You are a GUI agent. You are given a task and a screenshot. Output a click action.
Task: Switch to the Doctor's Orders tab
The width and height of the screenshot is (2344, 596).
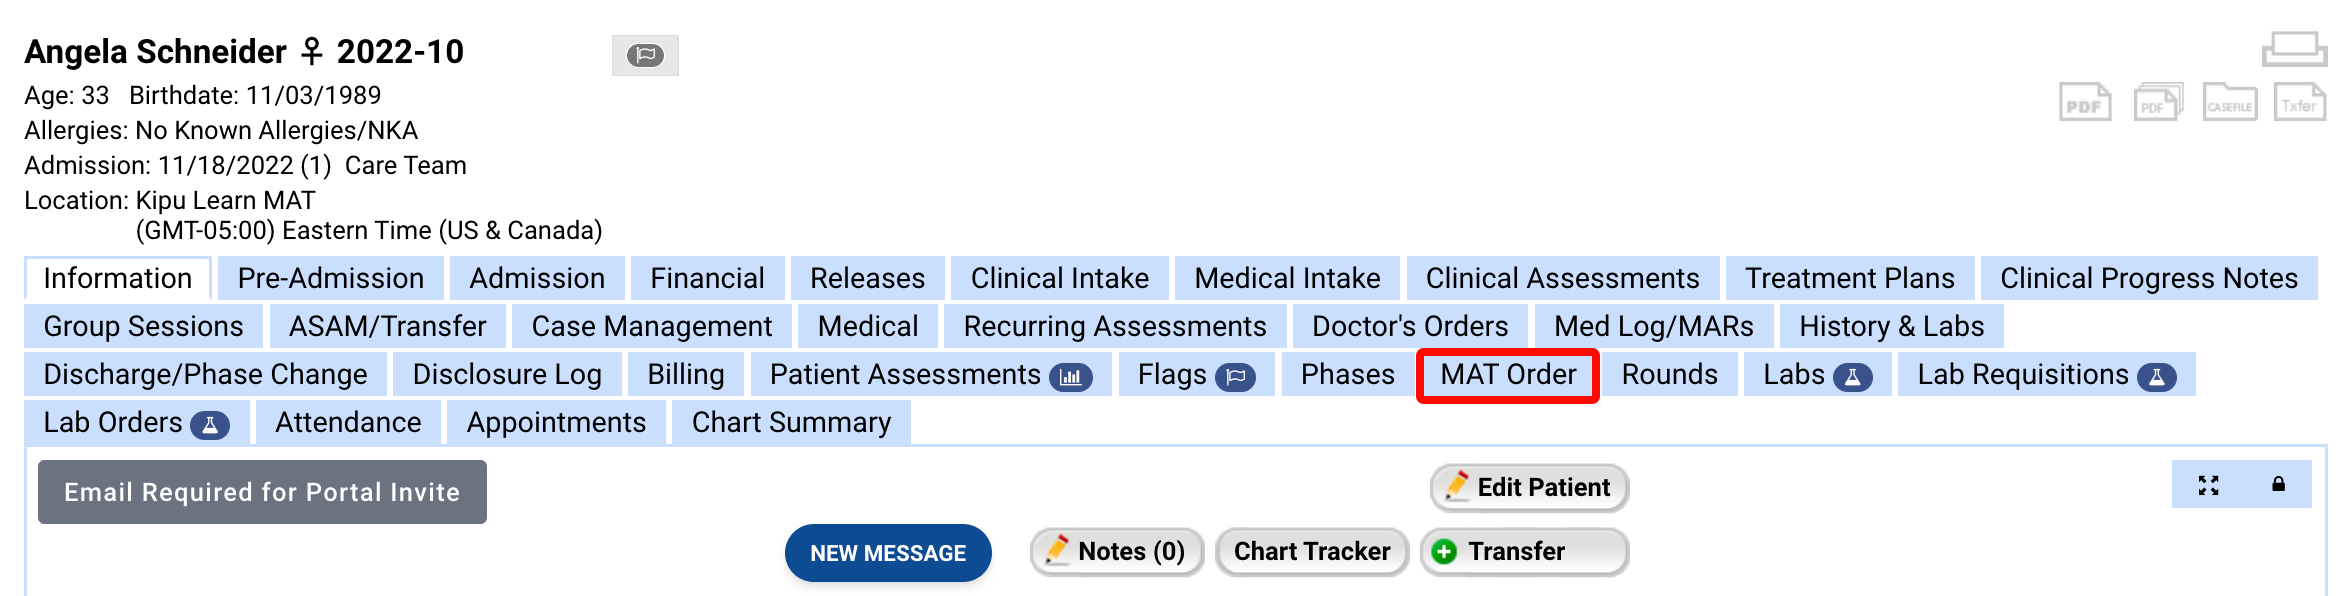pyautogui.click(x=1410, y=327)
